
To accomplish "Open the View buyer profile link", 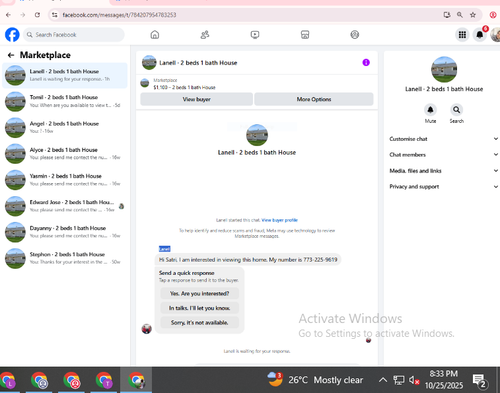I will click(x=279, y=220).
